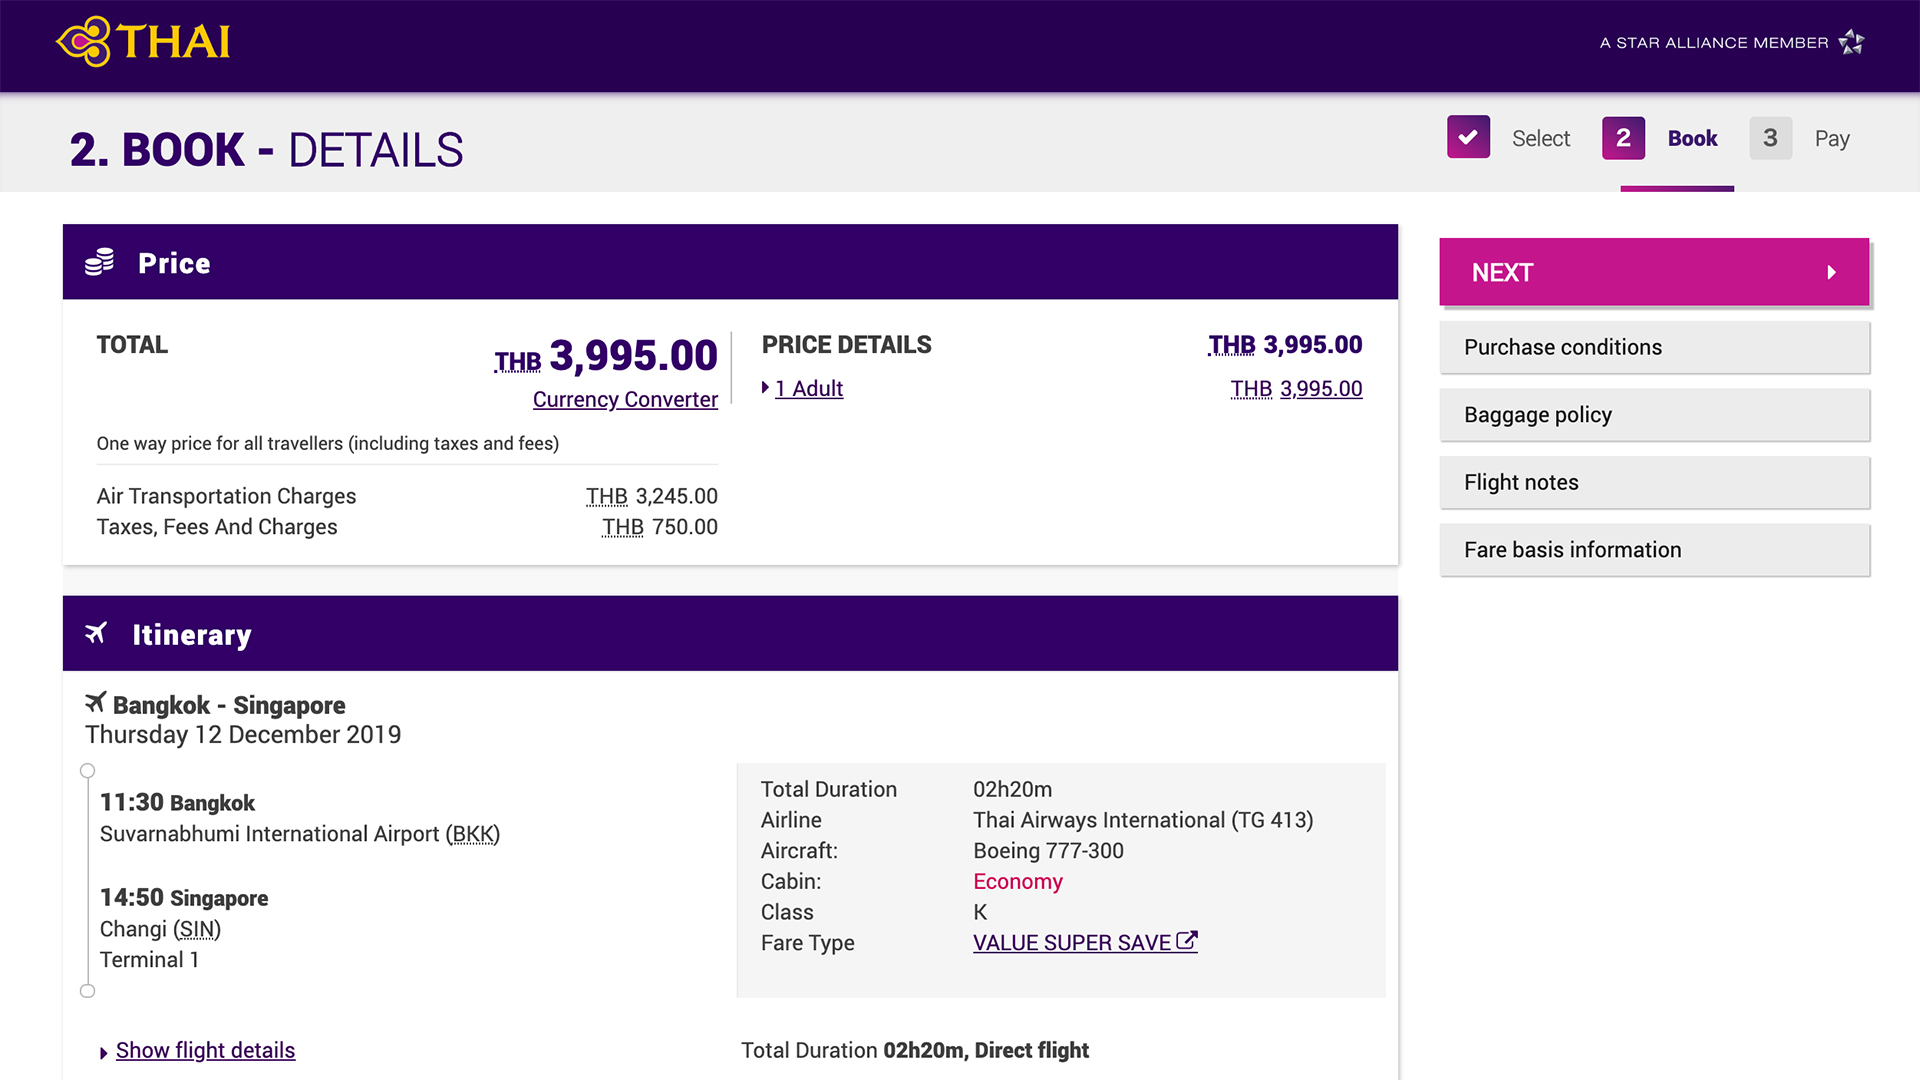
Task: Open the Book step tab
Action: [1660, 138]
